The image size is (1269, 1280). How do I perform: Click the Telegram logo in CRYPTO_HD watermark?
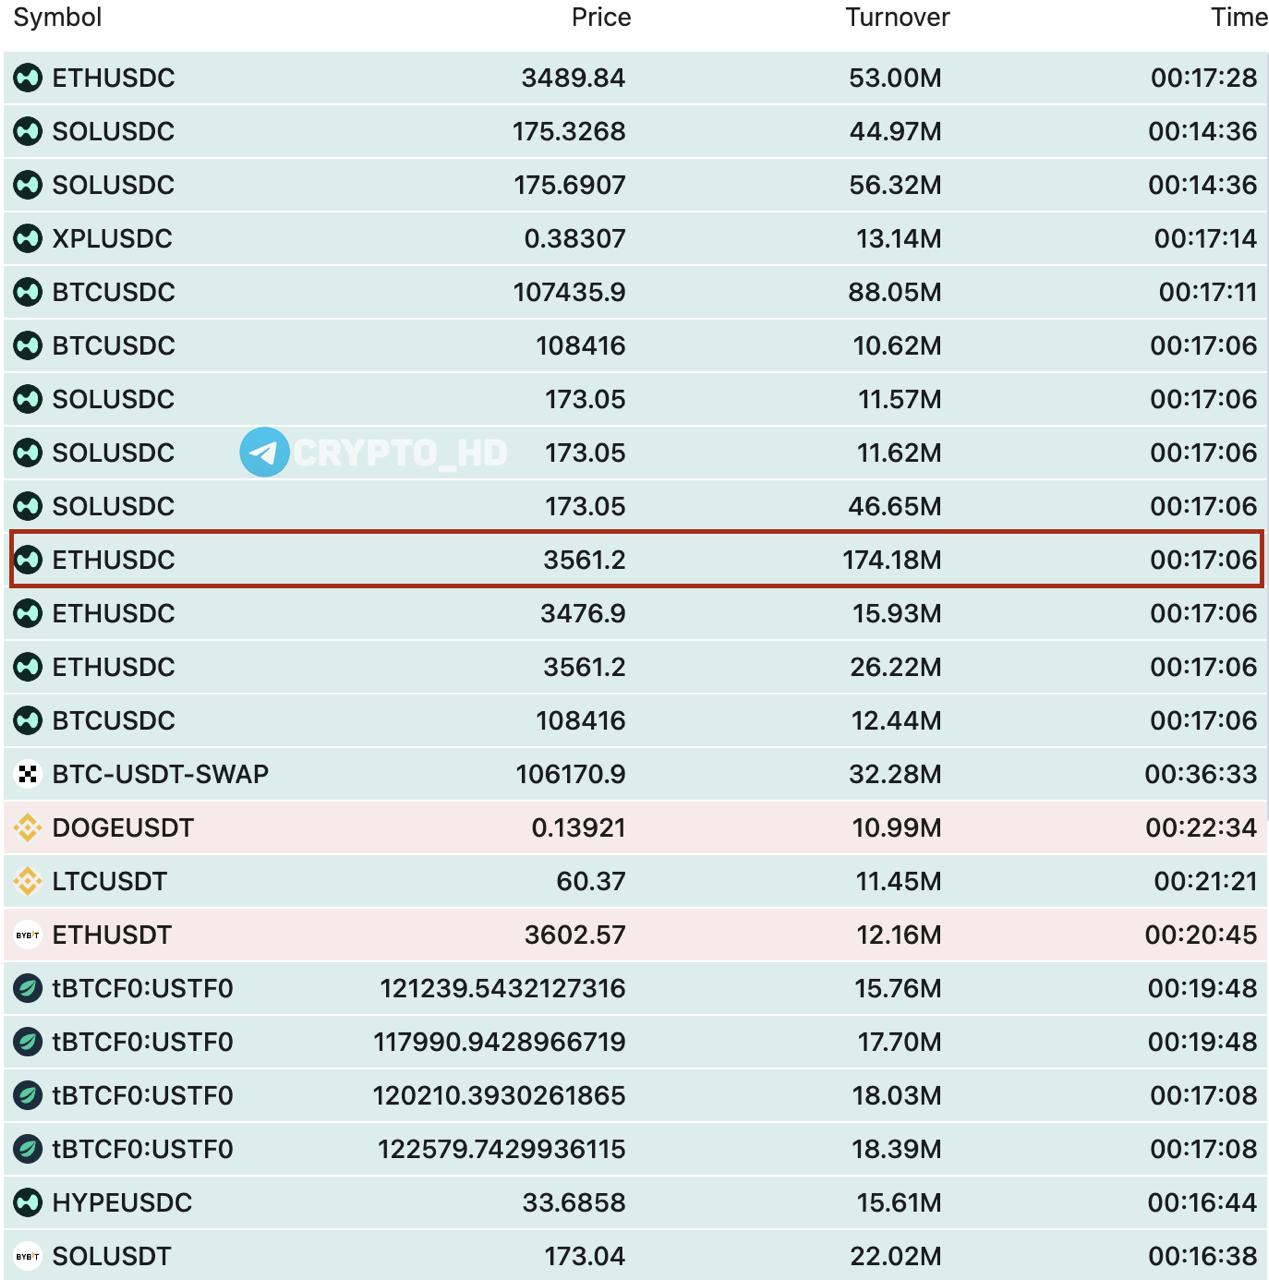coord(264,452)
